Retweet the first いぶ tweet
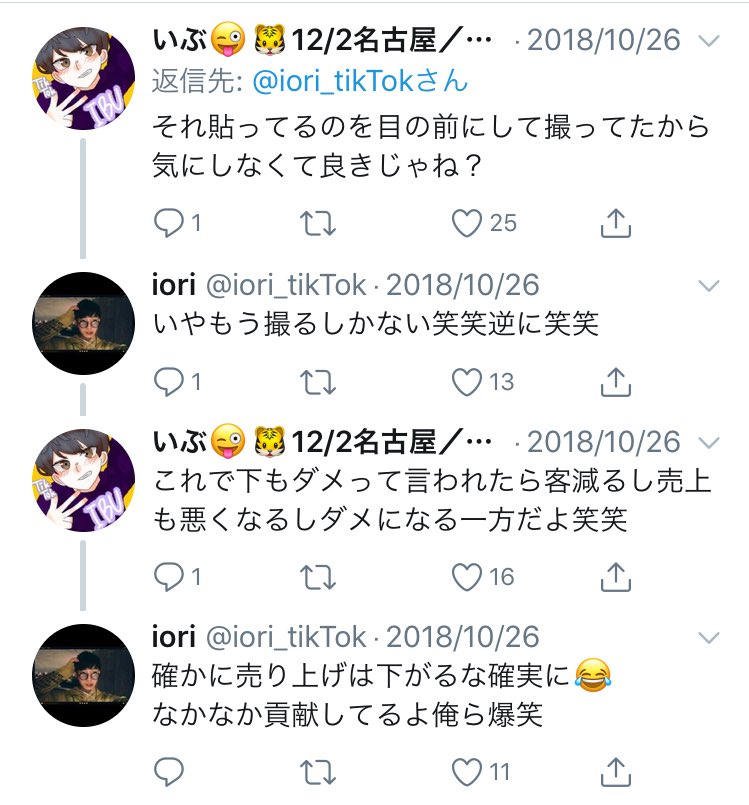749x805 pixels. [x=318, y=222]
